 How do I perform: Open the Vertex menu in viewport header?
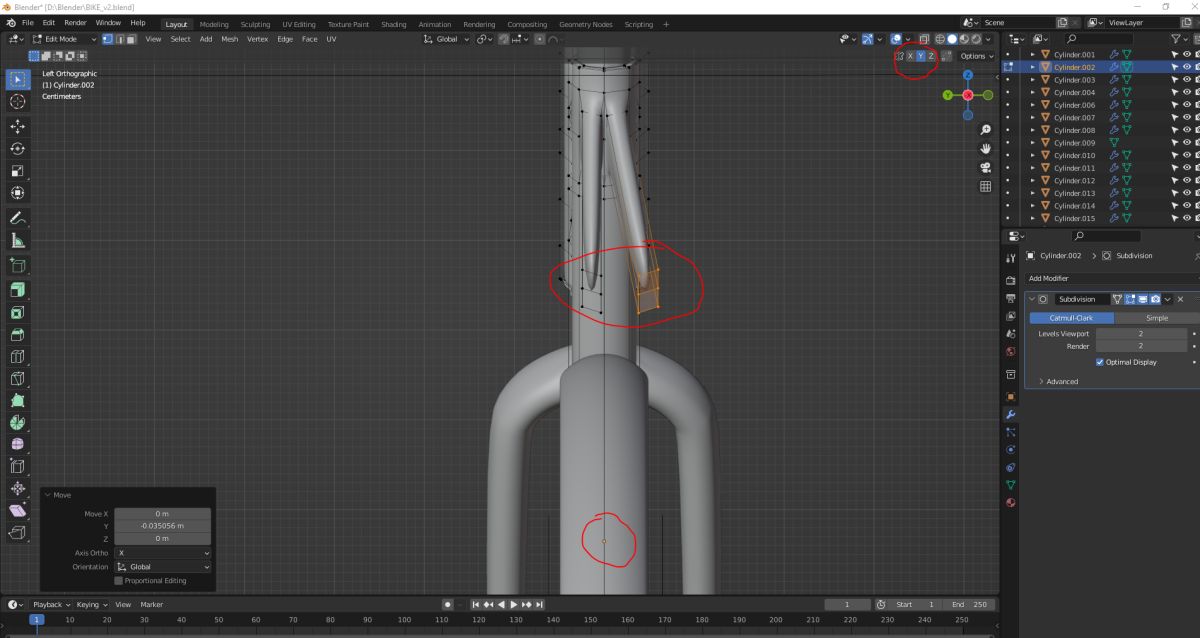pyautogui.click(x=258, y=39)
